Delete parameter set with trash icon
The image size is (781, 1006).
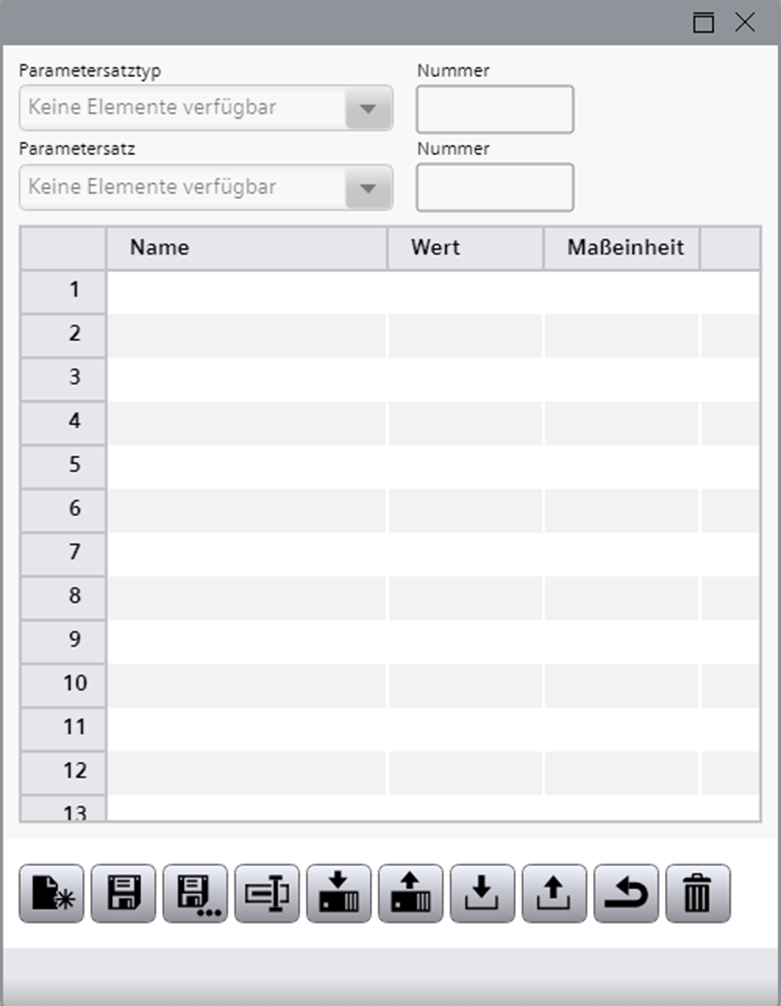pyautogui.click(x=698, y=893)
